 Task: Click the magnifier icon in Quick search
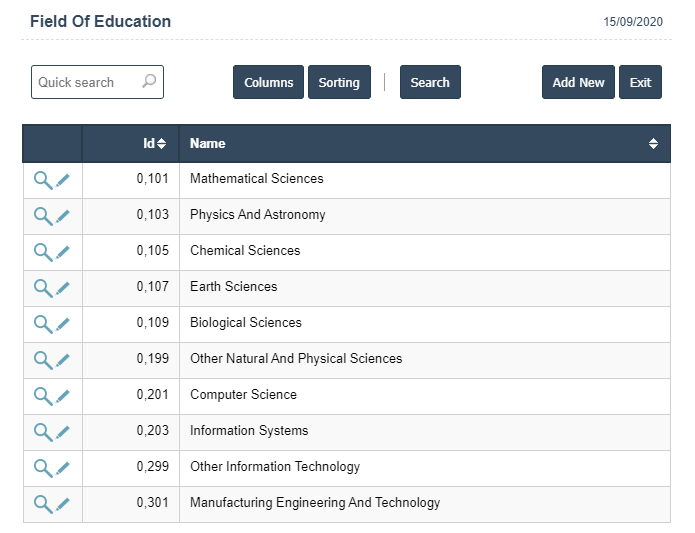150,82
